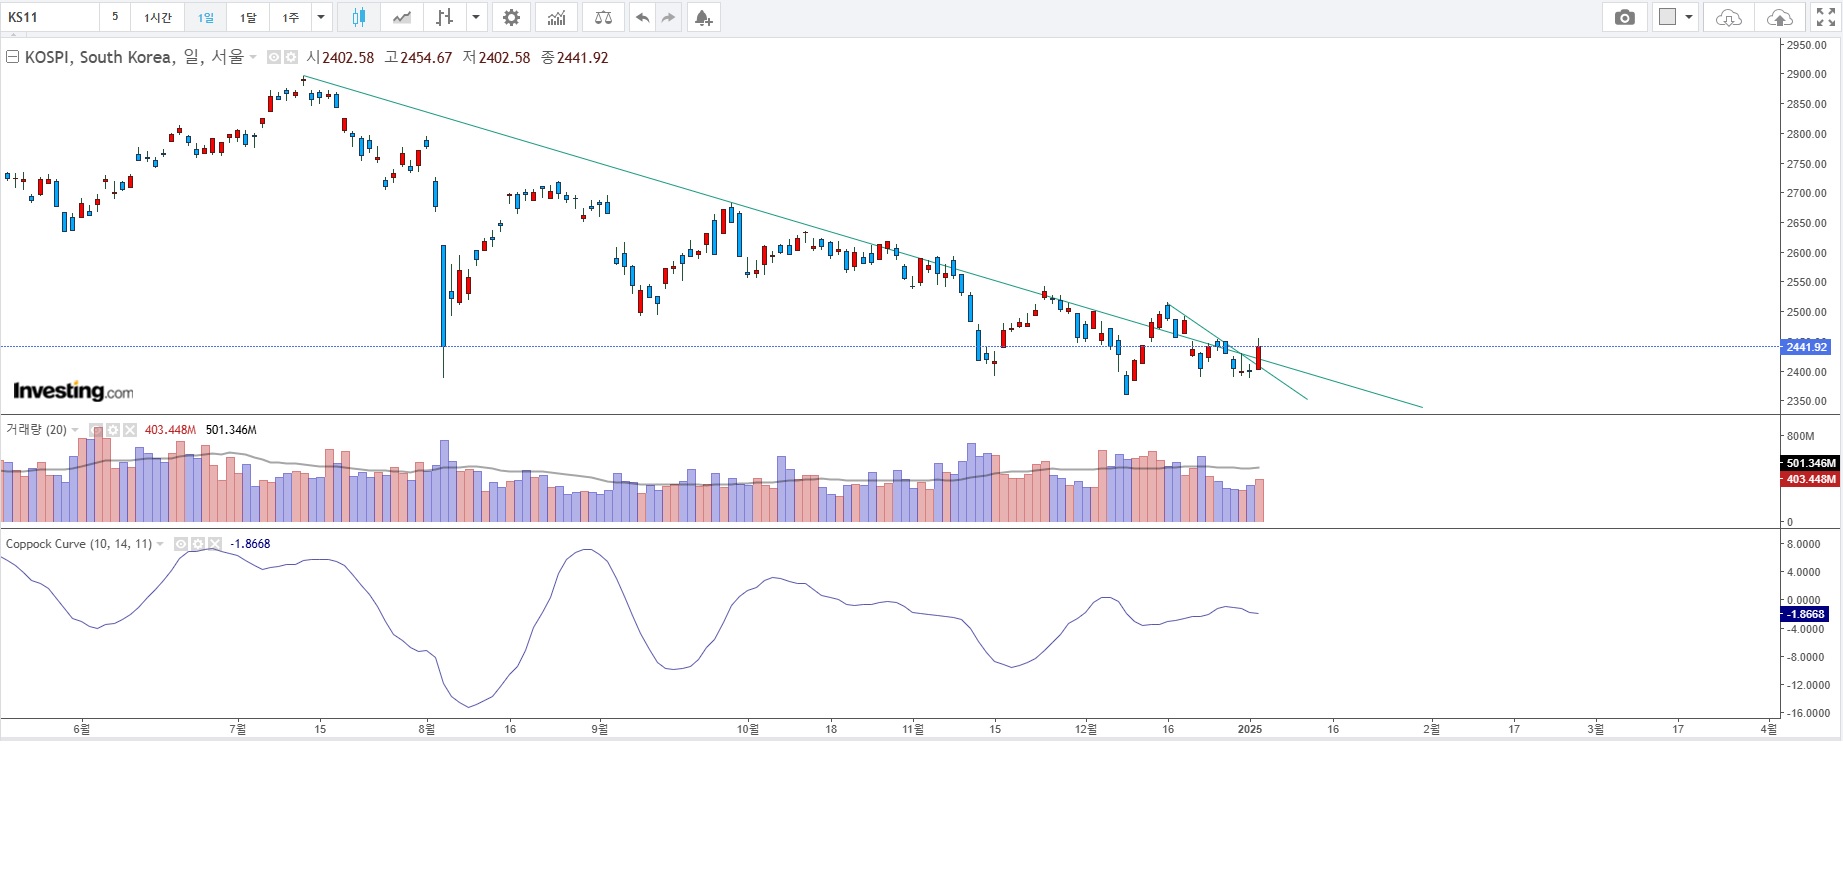Switch to the area chart style icon
Screen dimensions: 1843x881
pyautogui.click(x=401, y=17)
